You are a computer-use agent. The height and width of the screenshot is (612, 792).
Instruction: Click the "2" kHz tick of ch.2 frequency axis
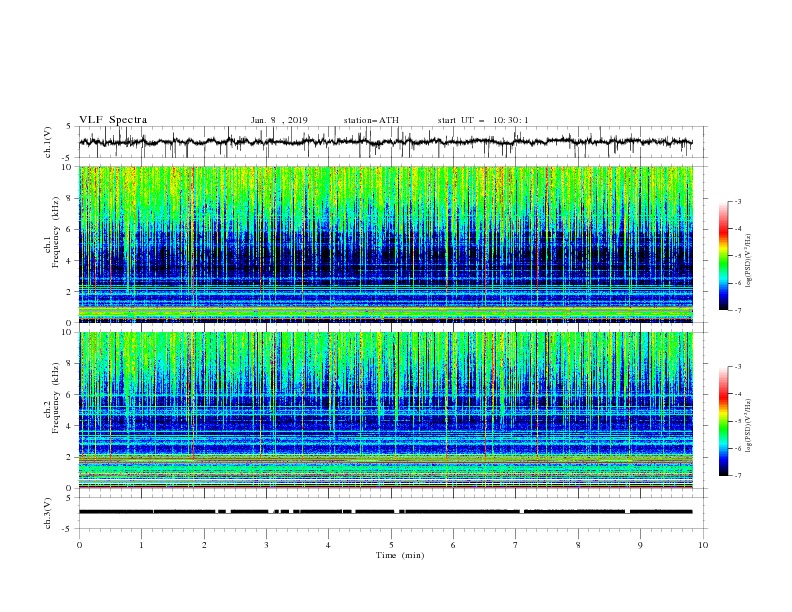tap(71, 457)
